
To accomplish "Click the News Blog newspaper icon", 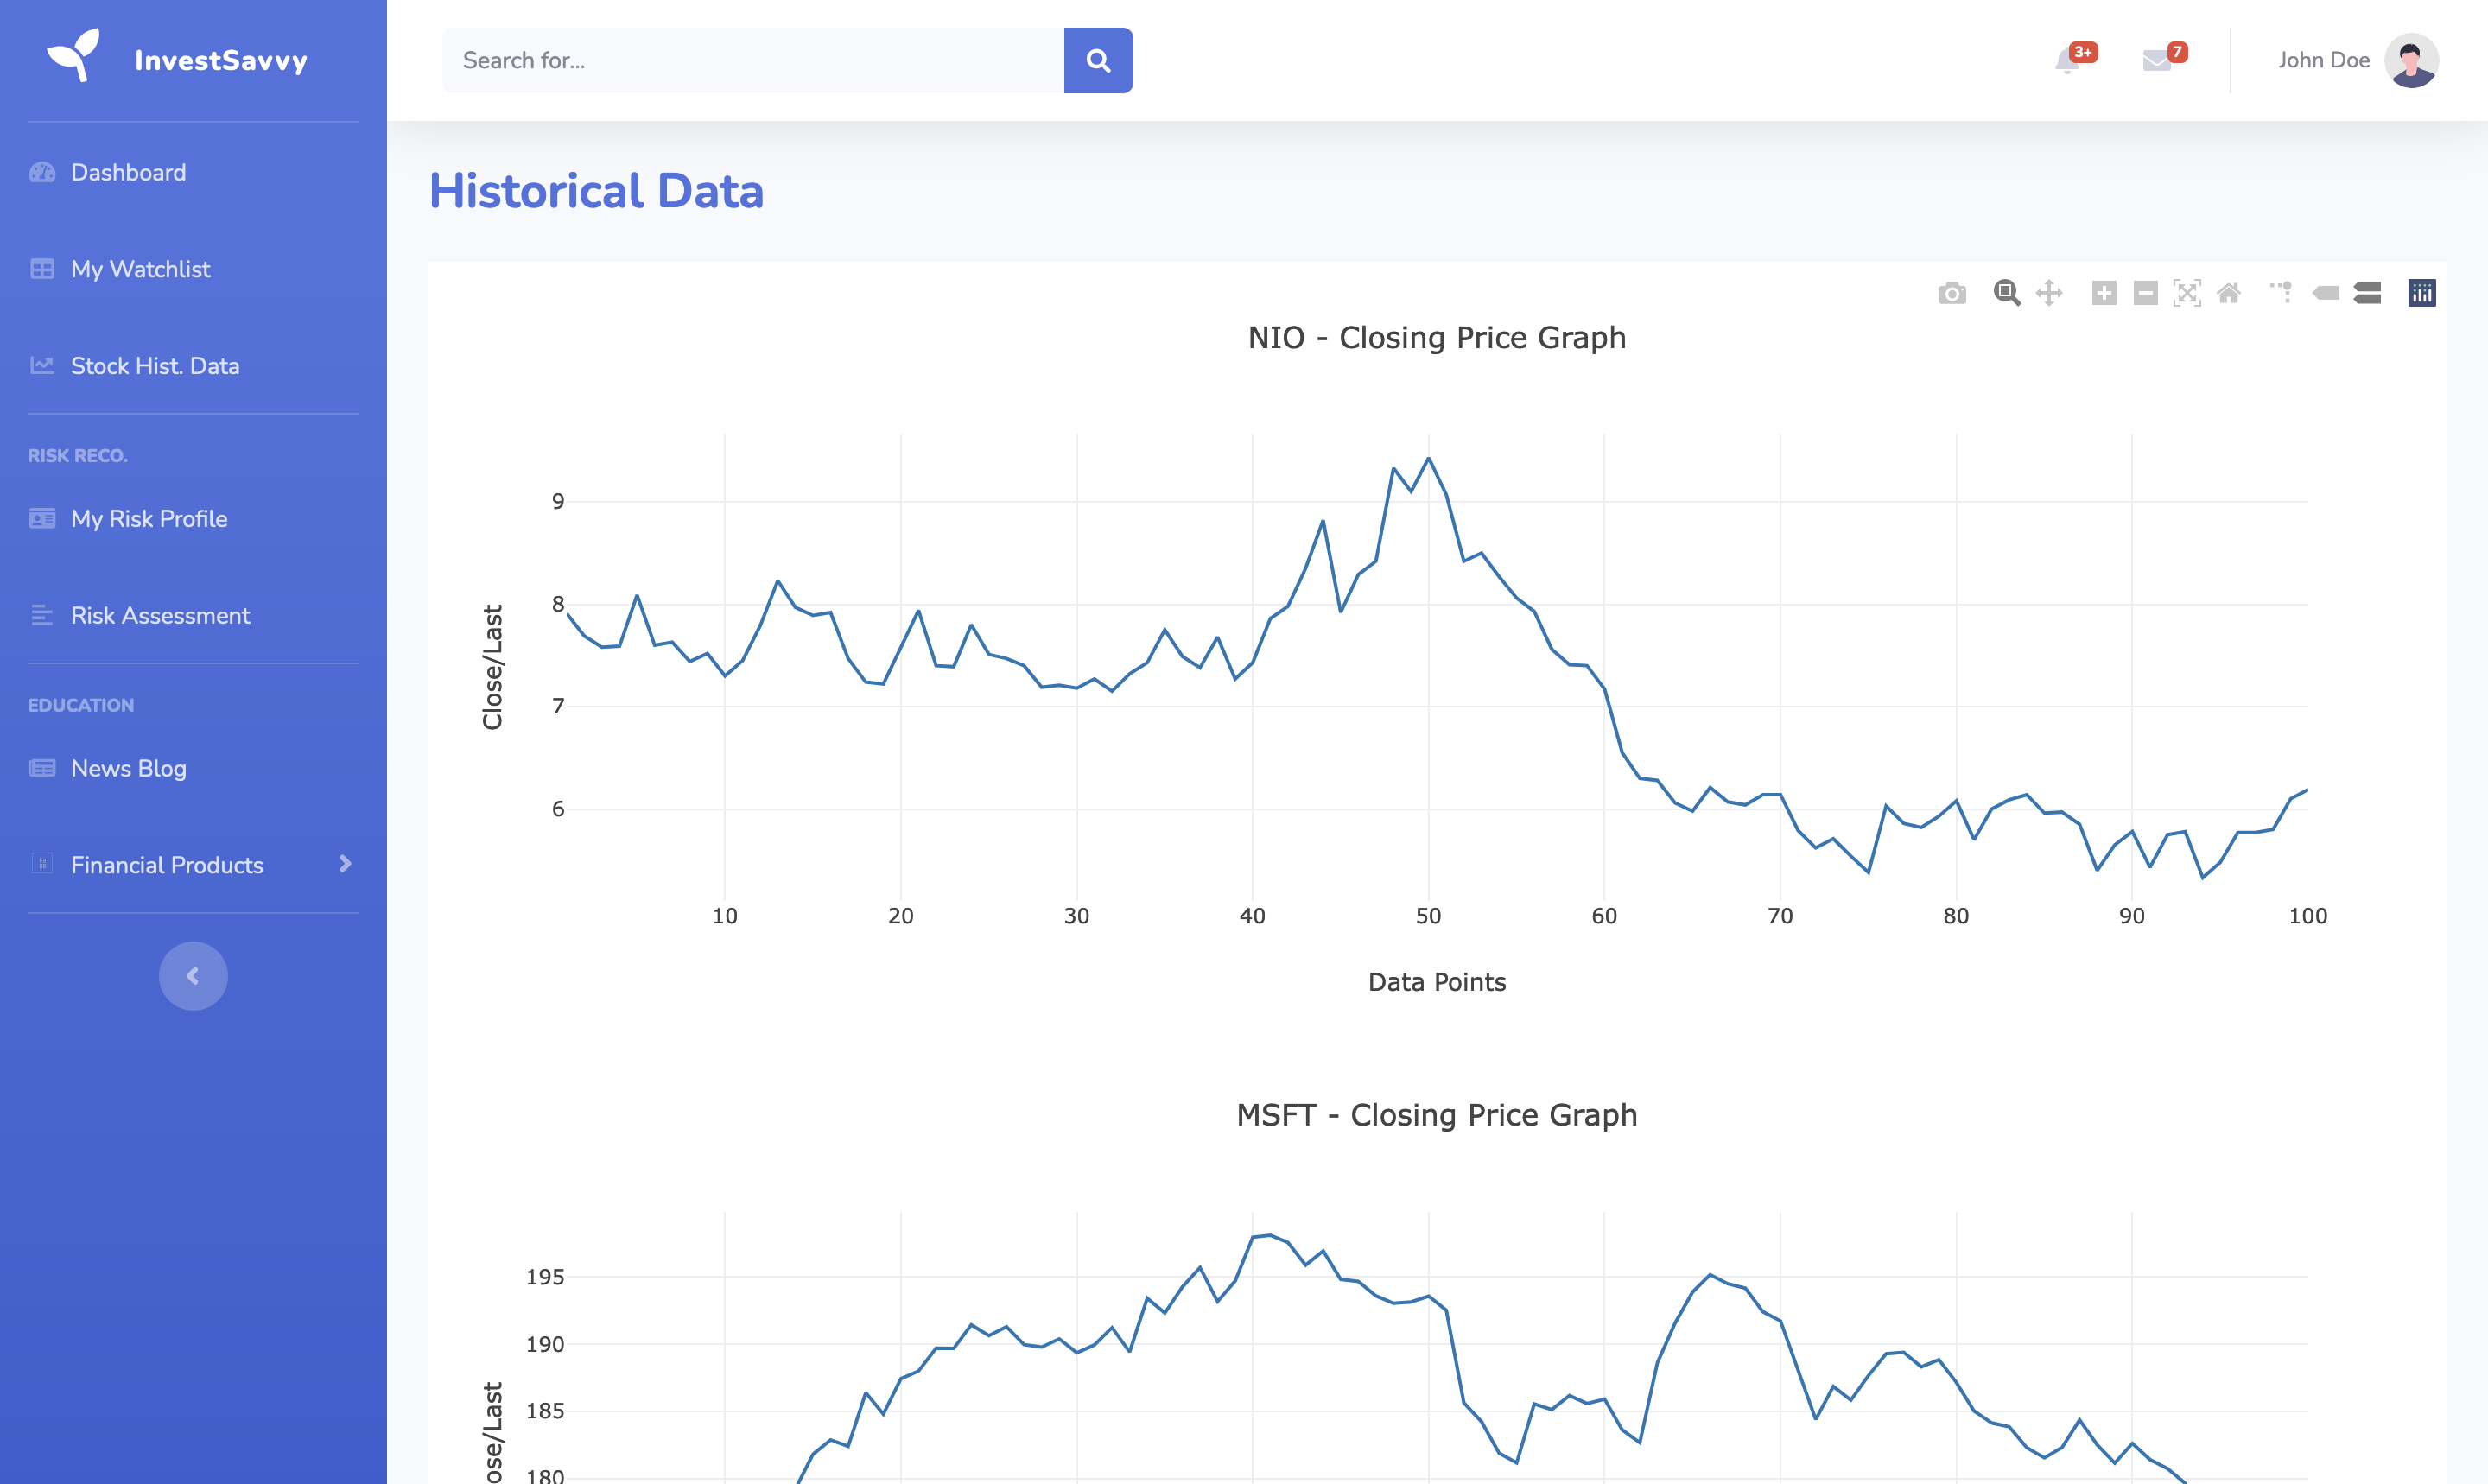I will click(42, 768).
